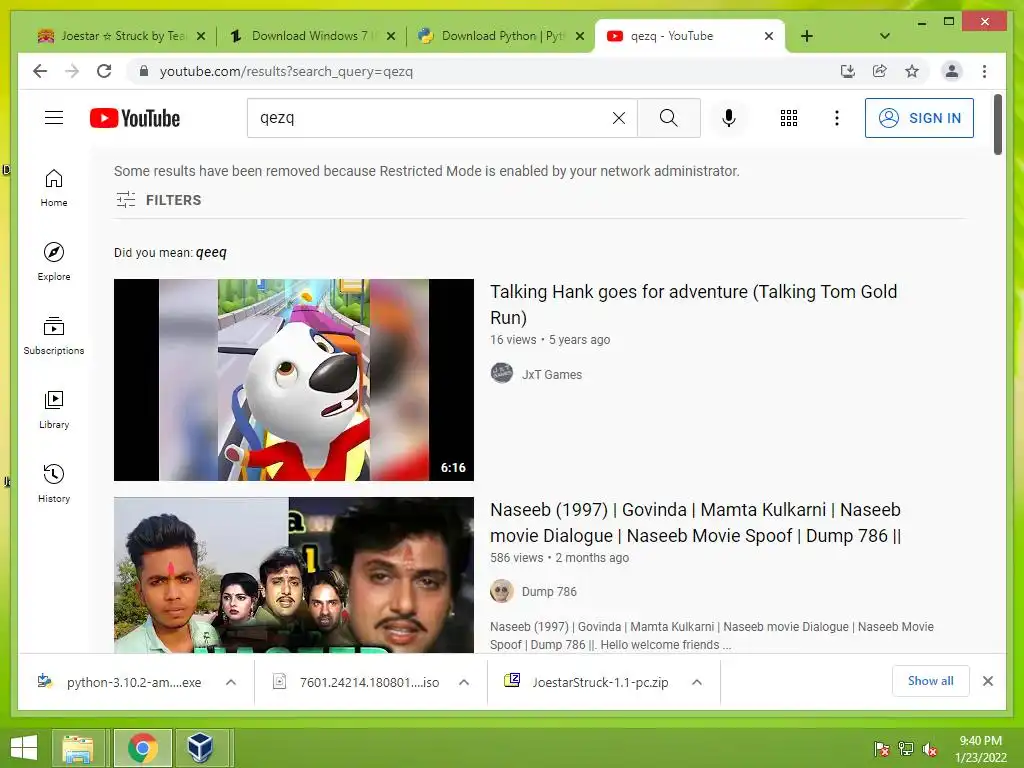Click Show all downloads
Screen dimensions: 1024x768
(x=931, y=681)
